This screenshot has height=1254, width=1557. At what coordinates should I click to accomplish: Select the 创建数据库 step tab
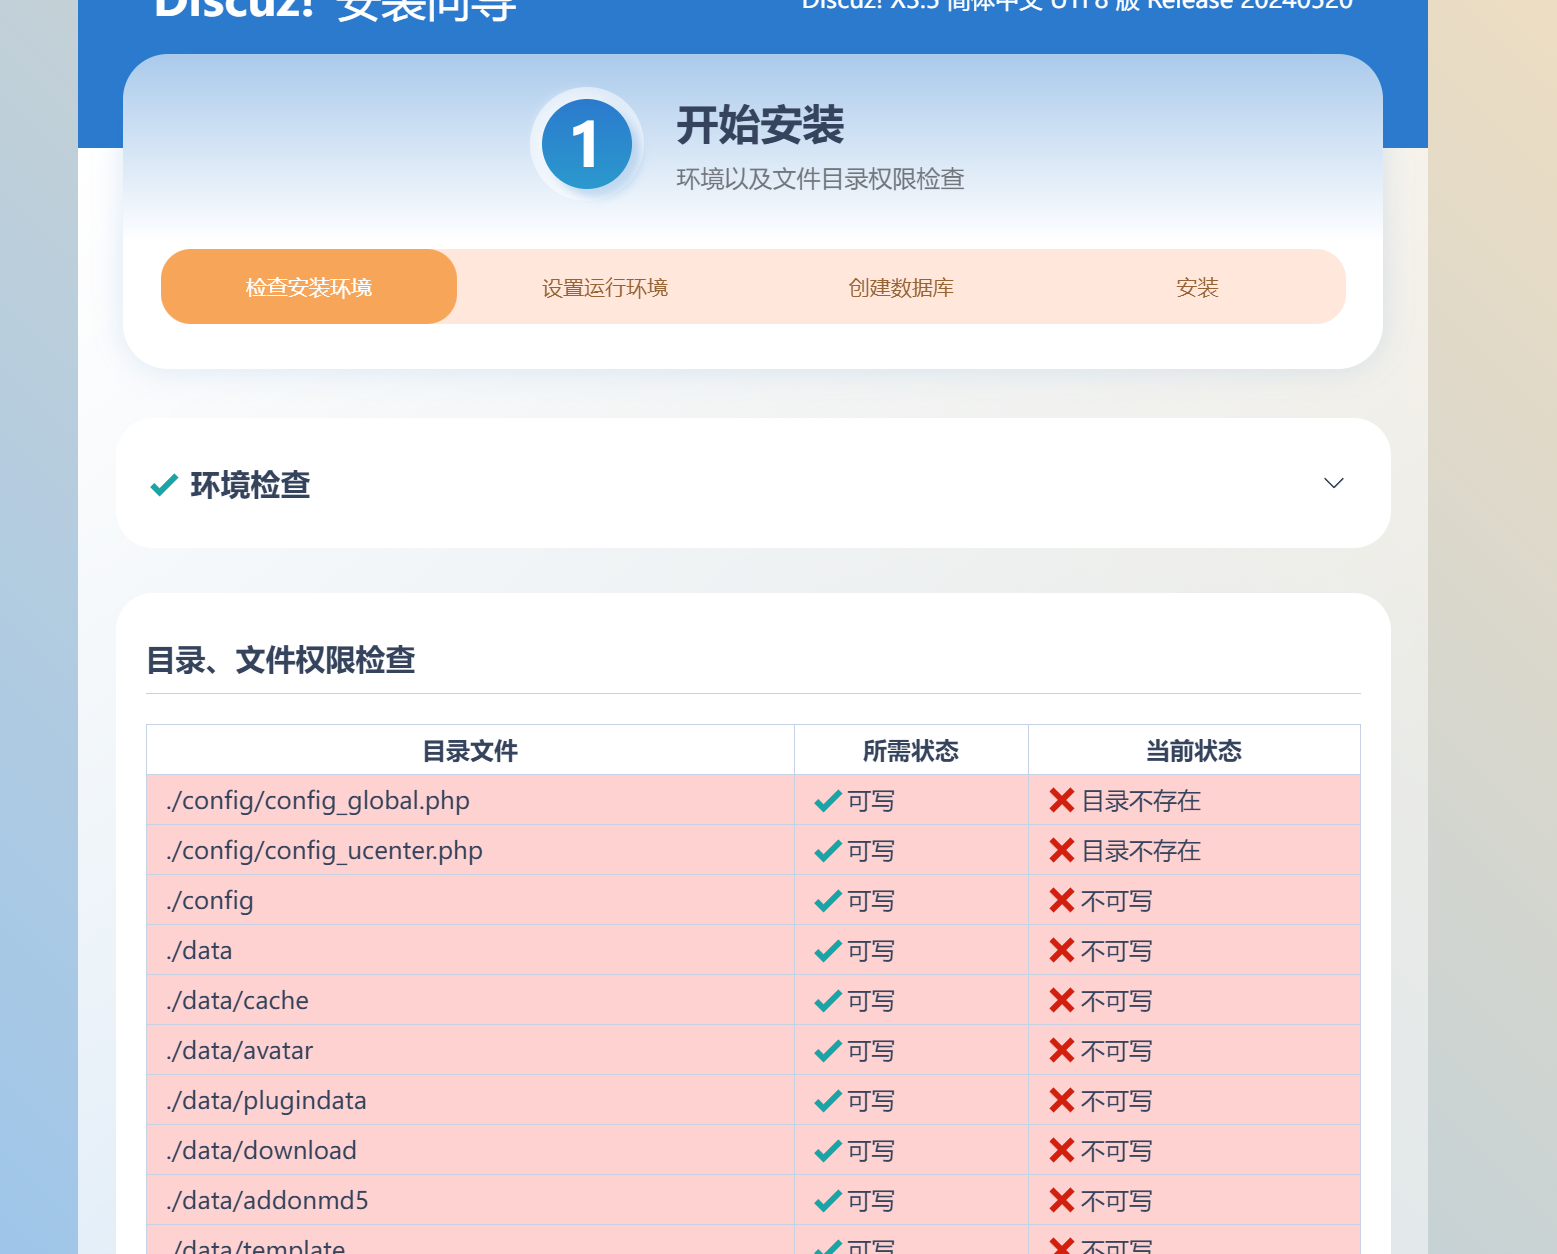coord(901,287)
